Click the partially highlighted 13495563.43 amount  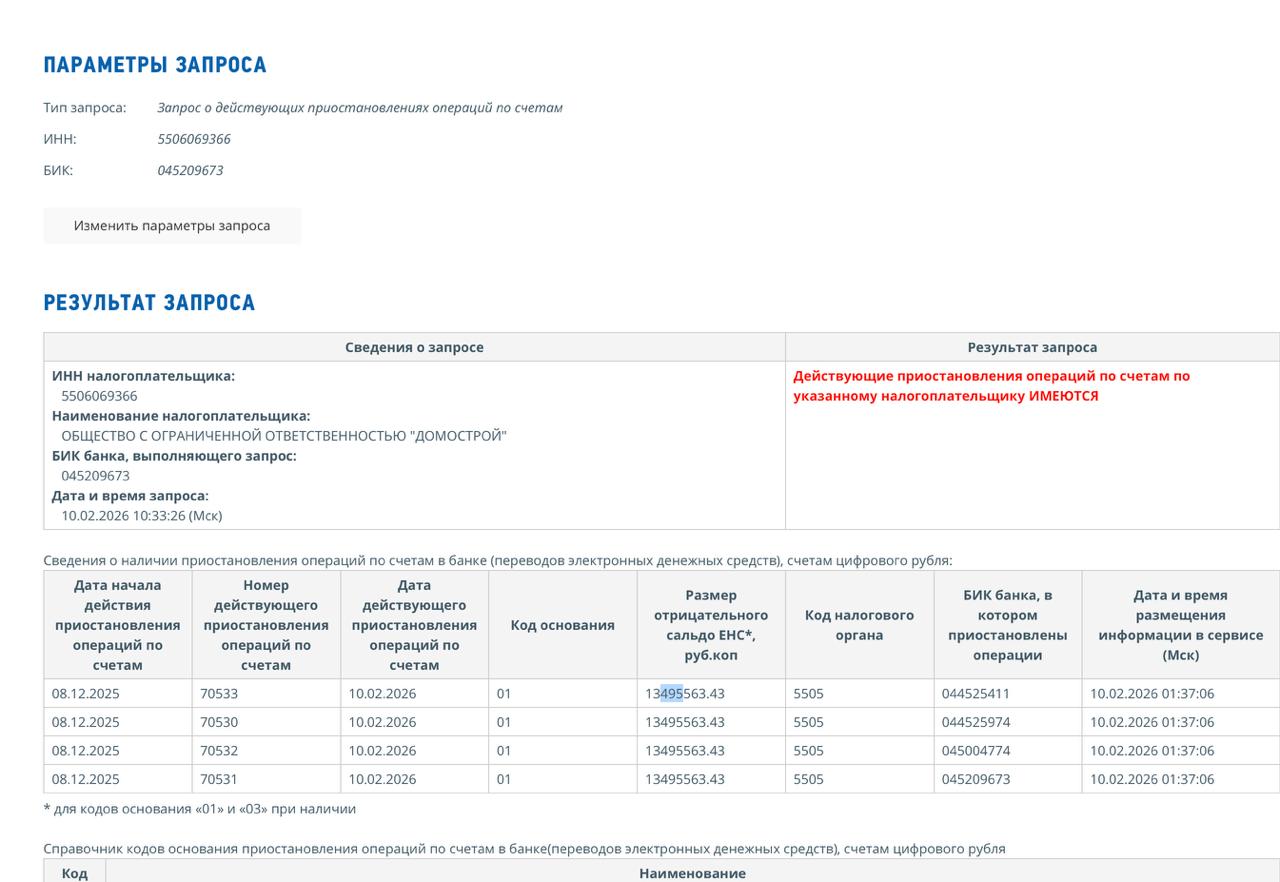pos(685,694)
